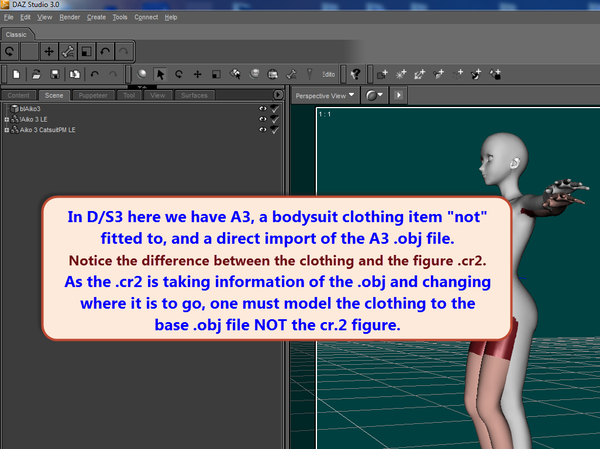This screenshot has width=600, height=449.
Task: Create a new distant light with arrows icon
Action: point(419,74)
